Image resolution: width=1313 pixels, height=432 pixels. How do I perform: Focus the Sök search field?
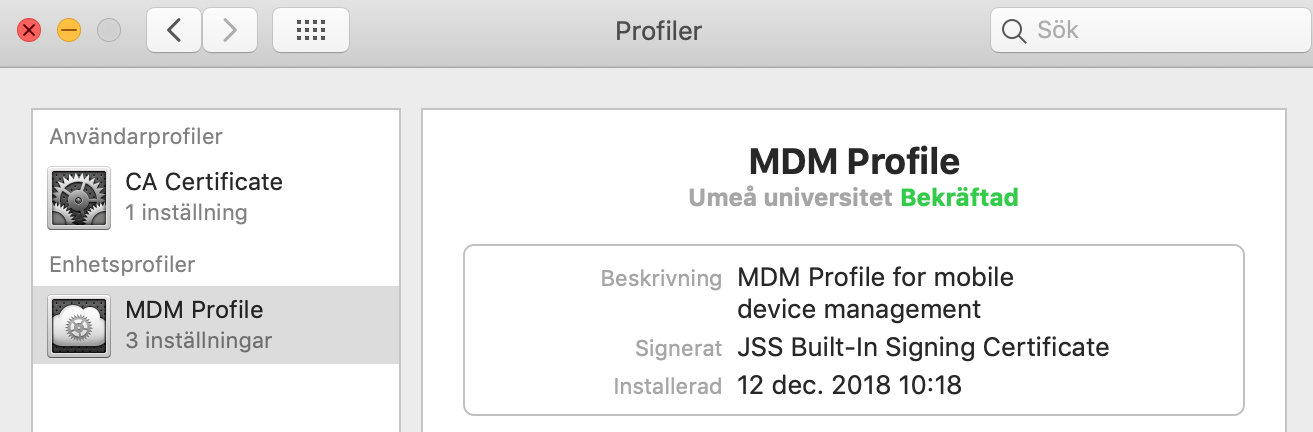pos(1149,31)
